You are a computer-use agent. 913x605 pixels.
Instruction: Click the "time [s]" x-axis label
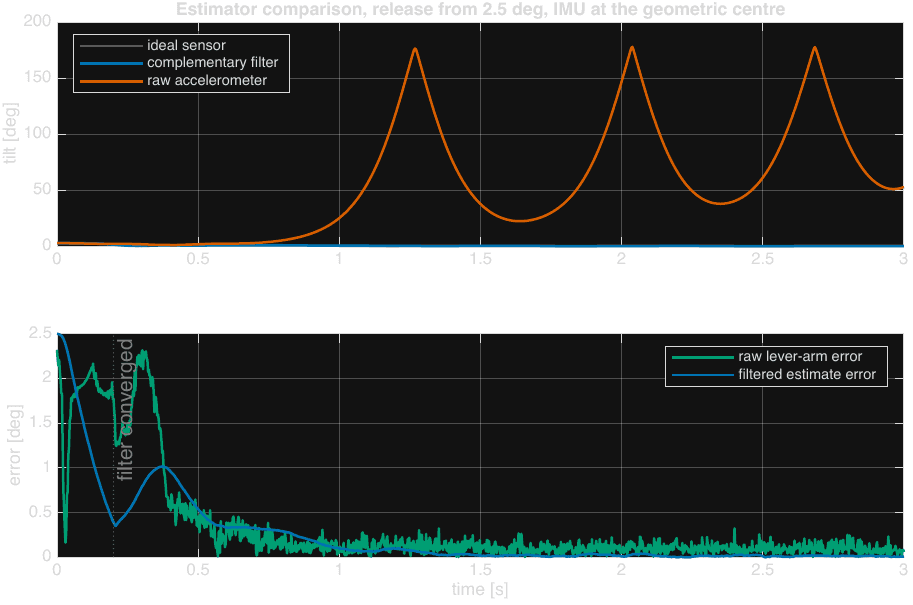480,589
